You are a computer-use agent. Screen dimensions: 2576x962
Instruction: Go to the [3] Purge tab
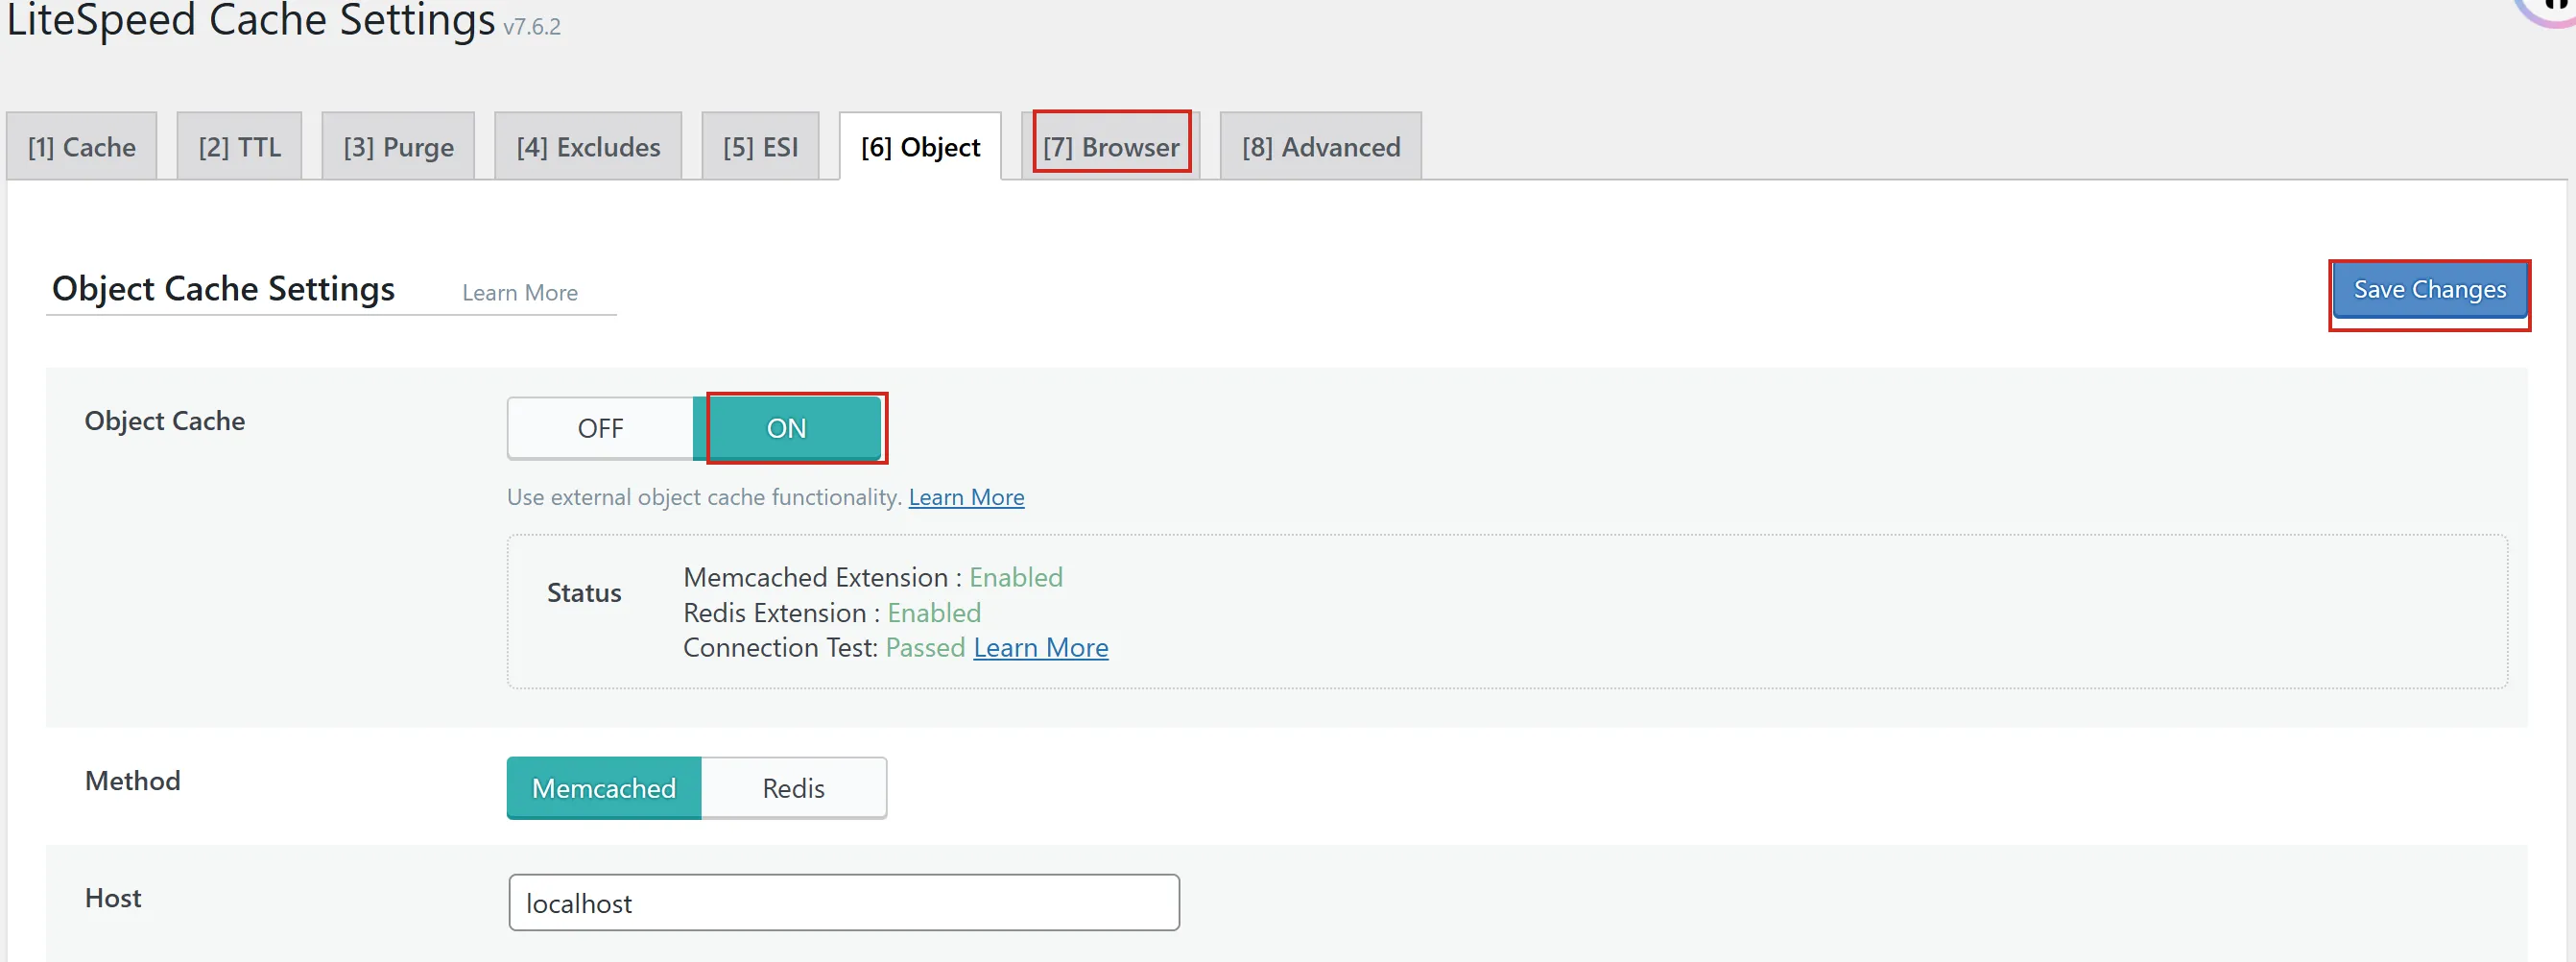click(x=398, y=147)
